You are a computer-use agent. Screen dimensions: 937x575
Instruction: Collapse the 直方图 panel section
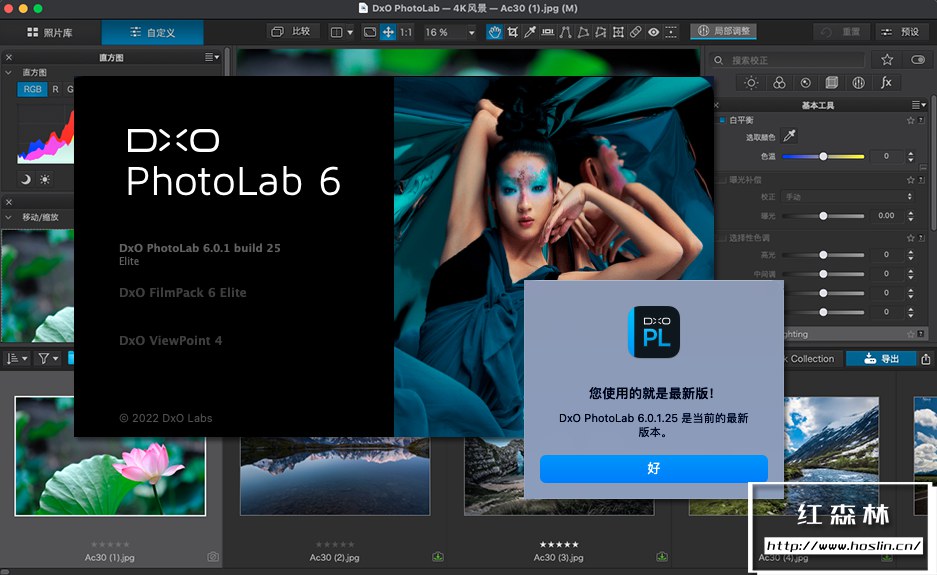[x=9, y=73]
